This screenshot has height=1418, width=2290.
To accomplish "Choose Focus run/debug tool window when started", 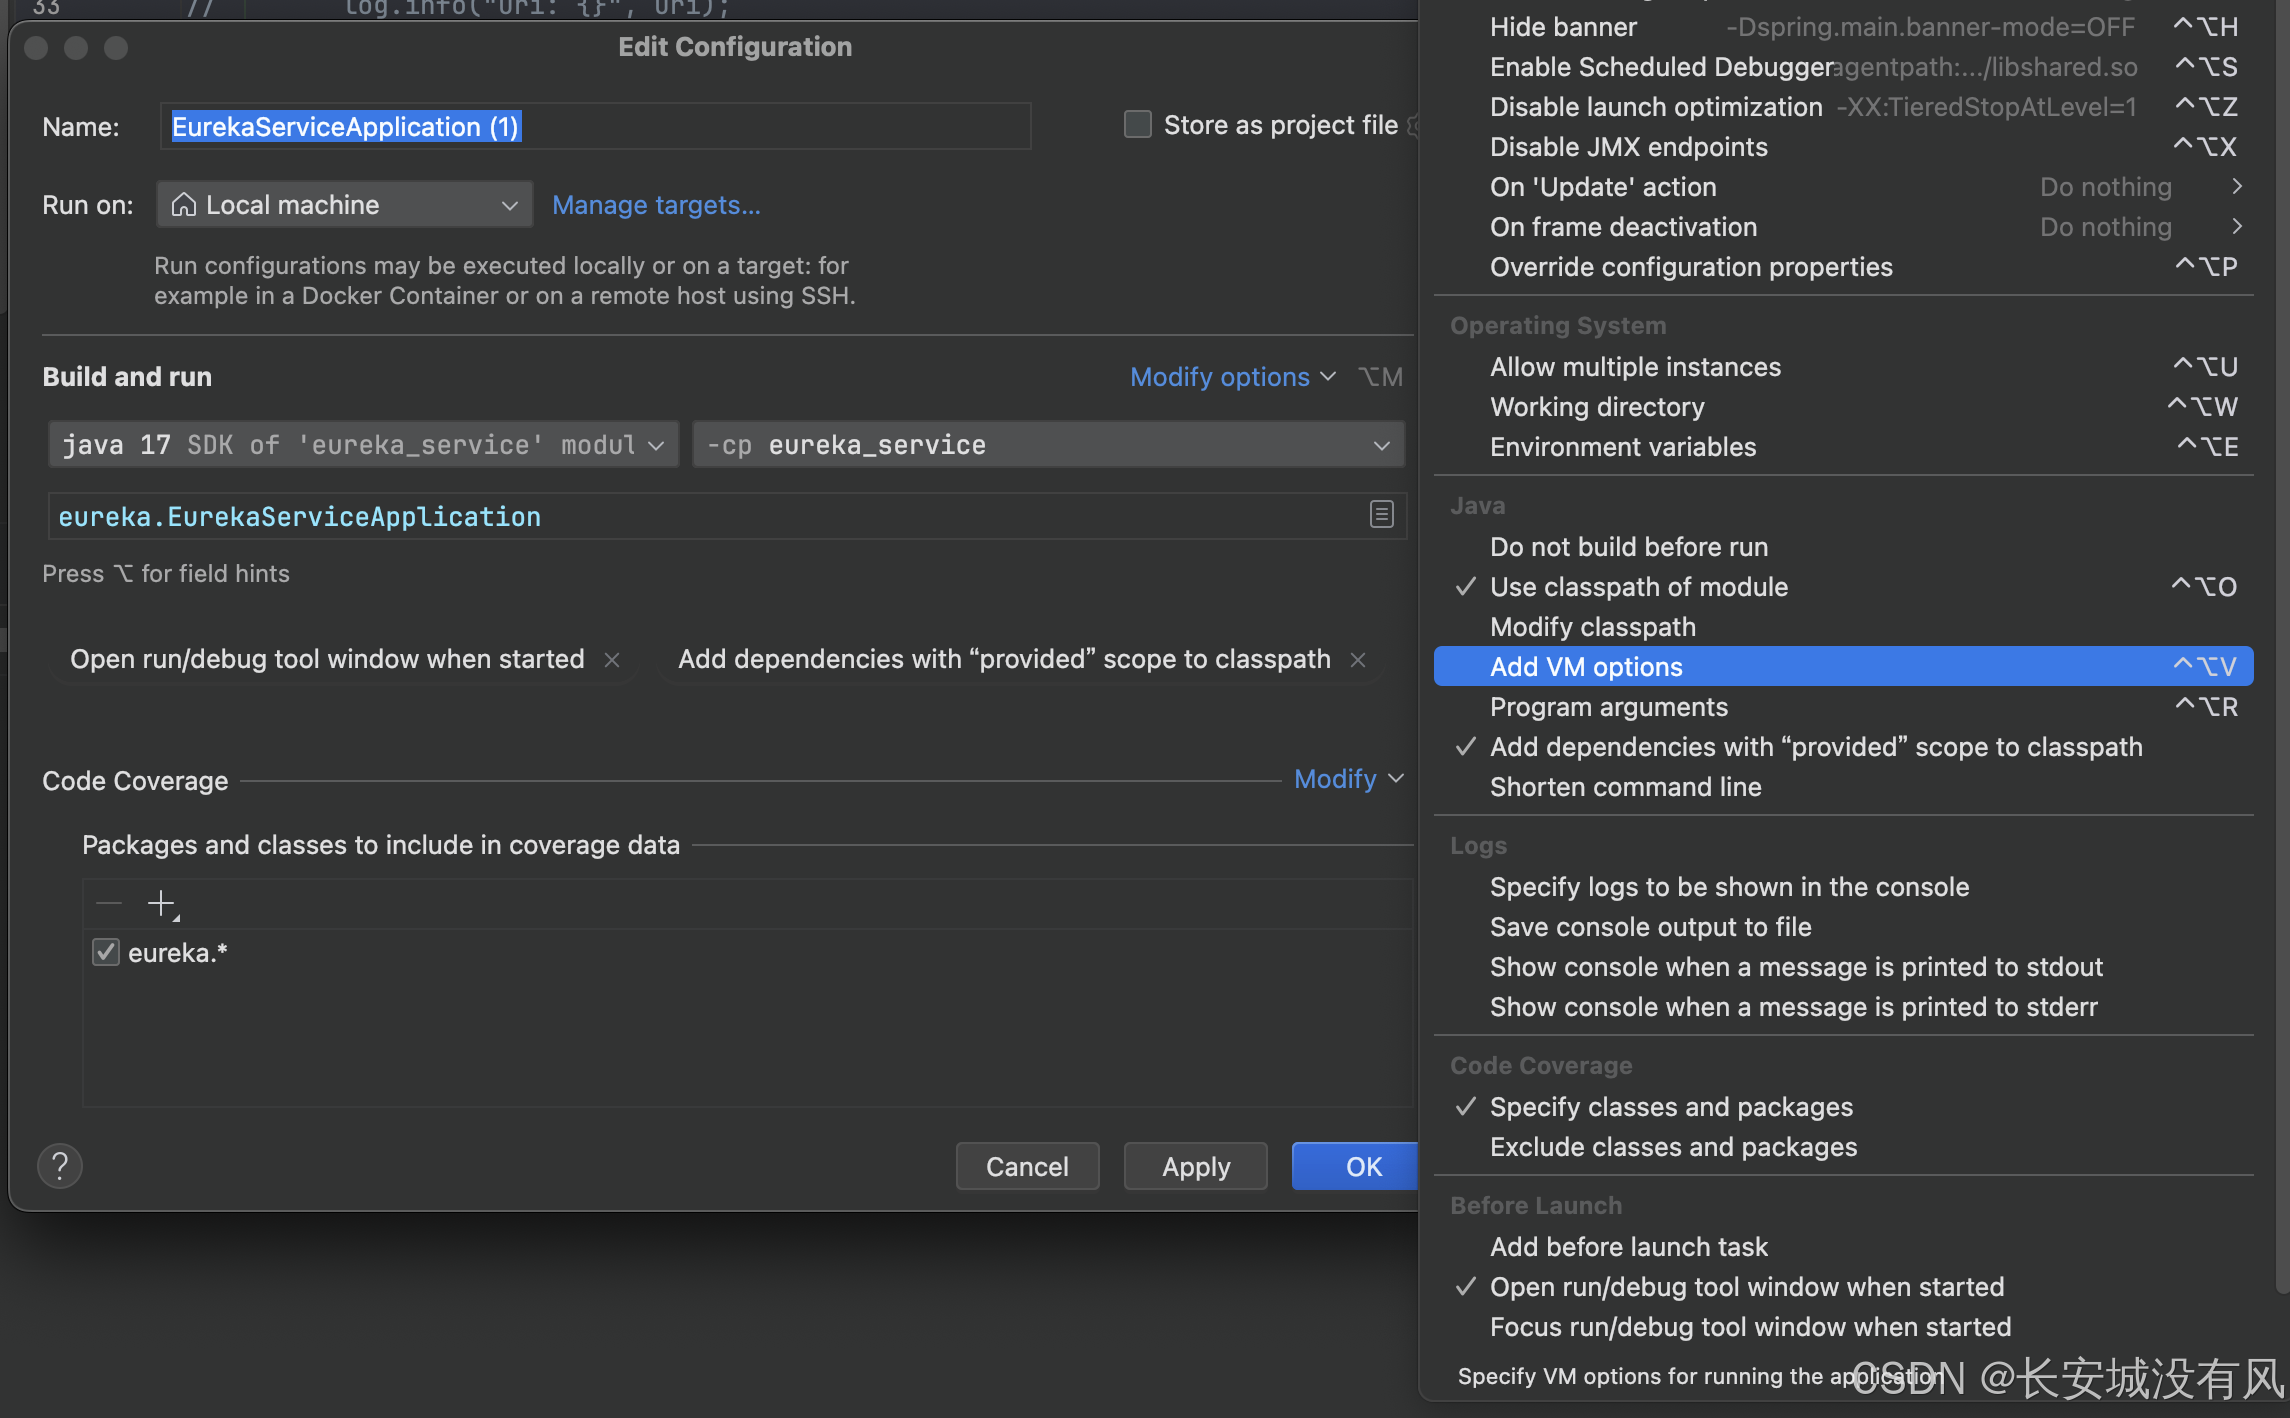I will click(x=1843, y=1327).
